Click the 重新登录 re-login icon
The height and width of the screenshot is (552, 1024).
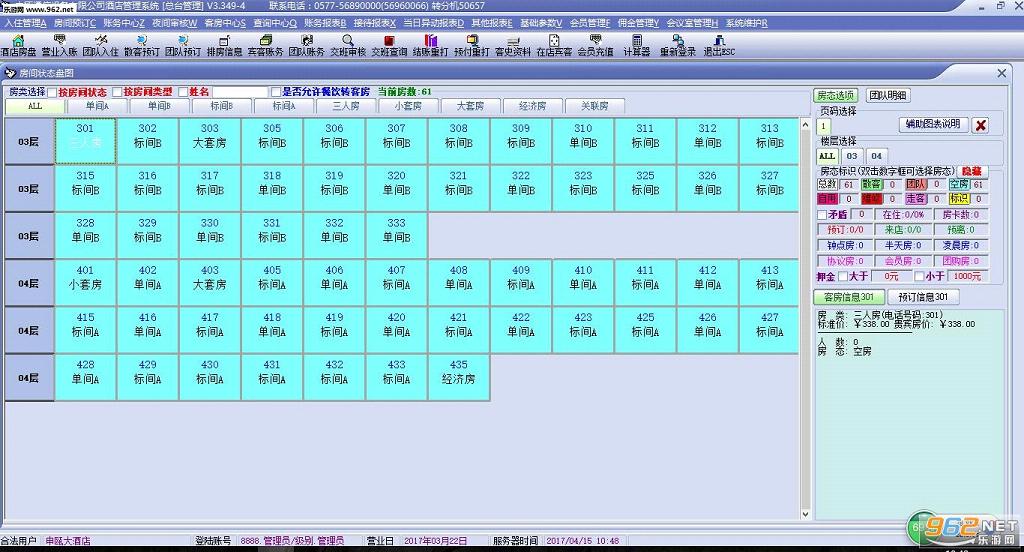pos(678,46)
